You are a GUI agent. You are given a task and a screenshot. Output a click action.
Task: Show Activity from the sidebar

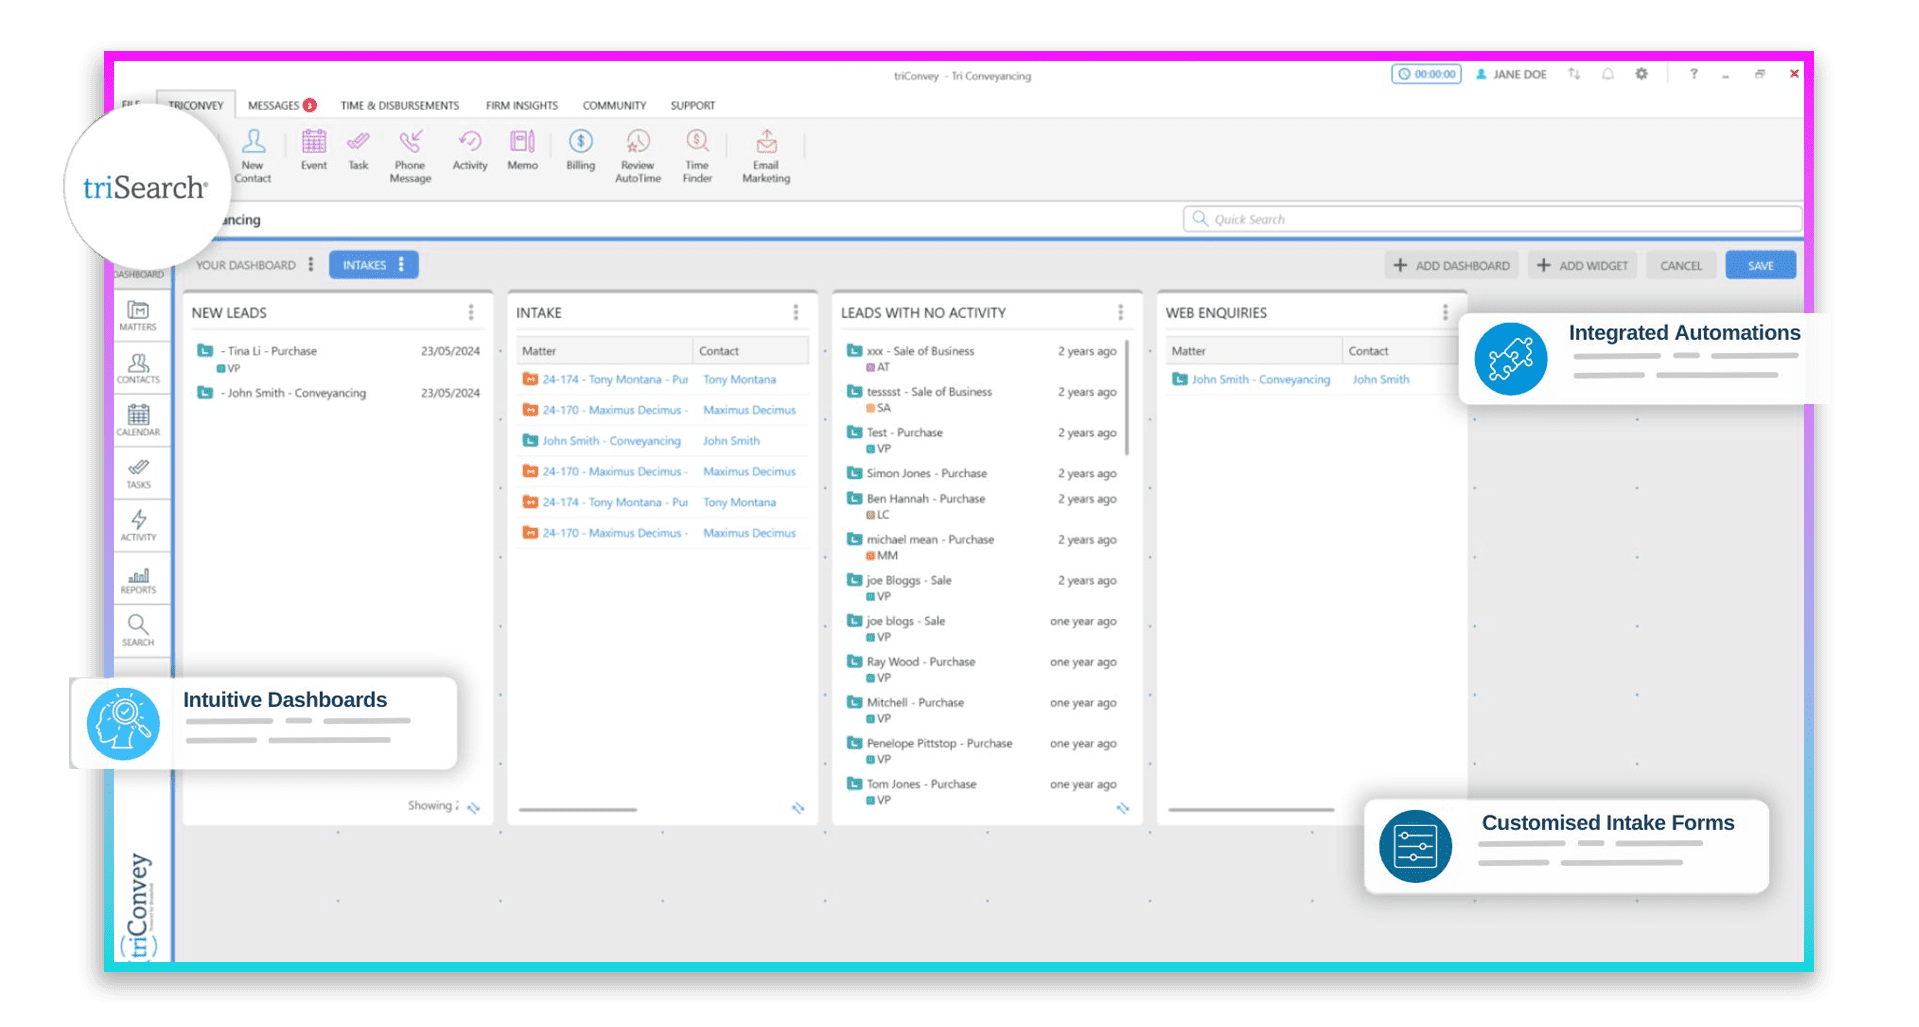(x=138, y=525)
